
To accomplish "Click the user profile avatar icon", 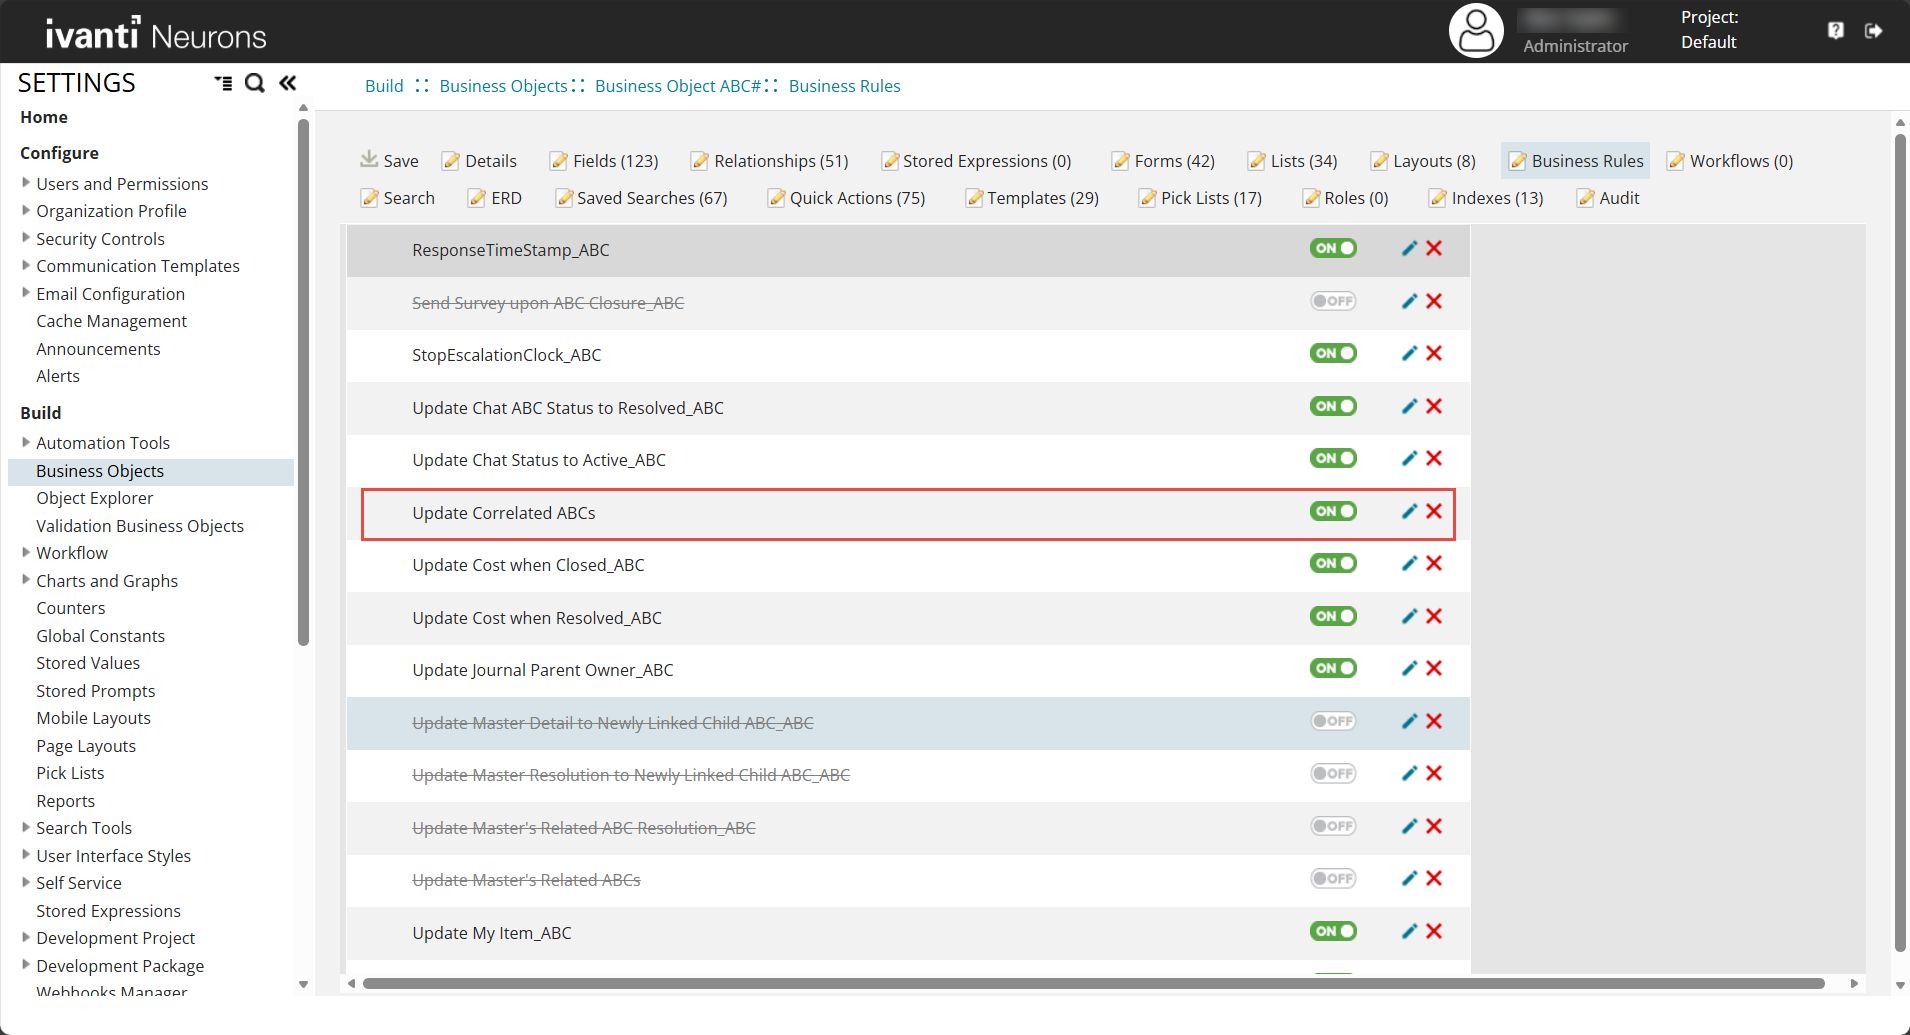I will [1476, 31].
